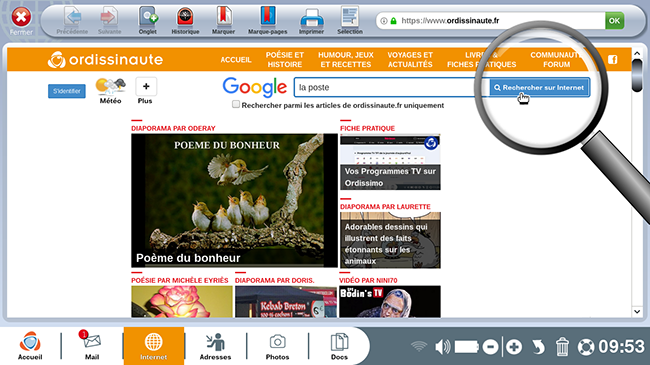This screenshot has width=650, height=365.
Task: Click Rechercher sur Internet button
Action: coord(539,88)
